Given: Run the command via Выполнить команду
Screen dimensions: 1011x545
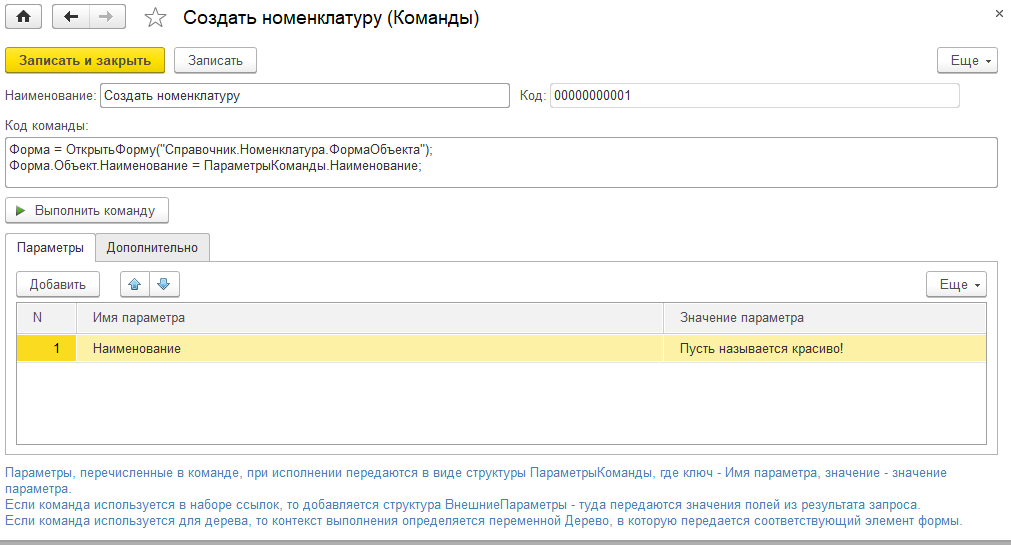Looking at the screenshot, I should click(x=87, y=210).
